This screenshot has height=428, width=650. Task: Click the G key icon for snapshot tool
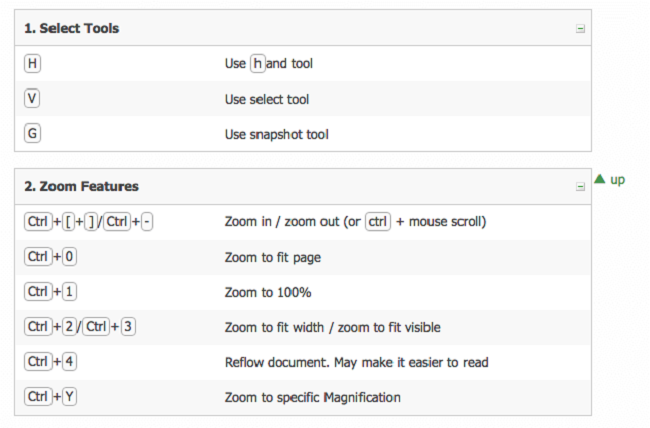coord(32,134)
